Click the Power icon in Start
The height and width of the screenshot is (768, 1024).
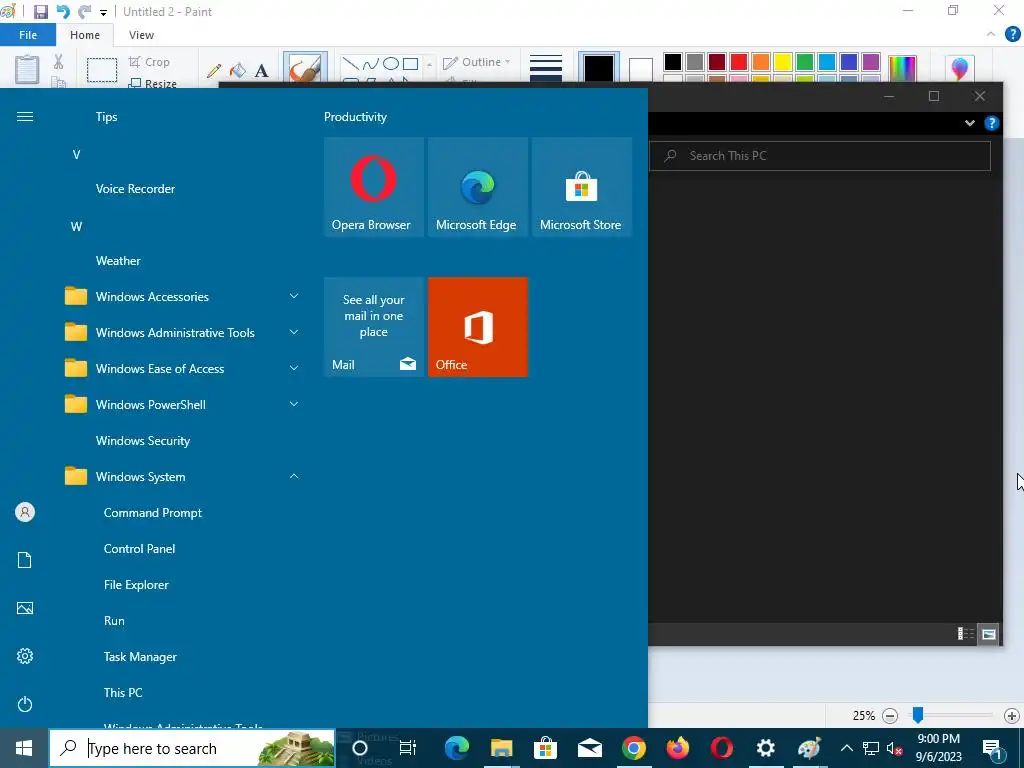tap(25, 704)
